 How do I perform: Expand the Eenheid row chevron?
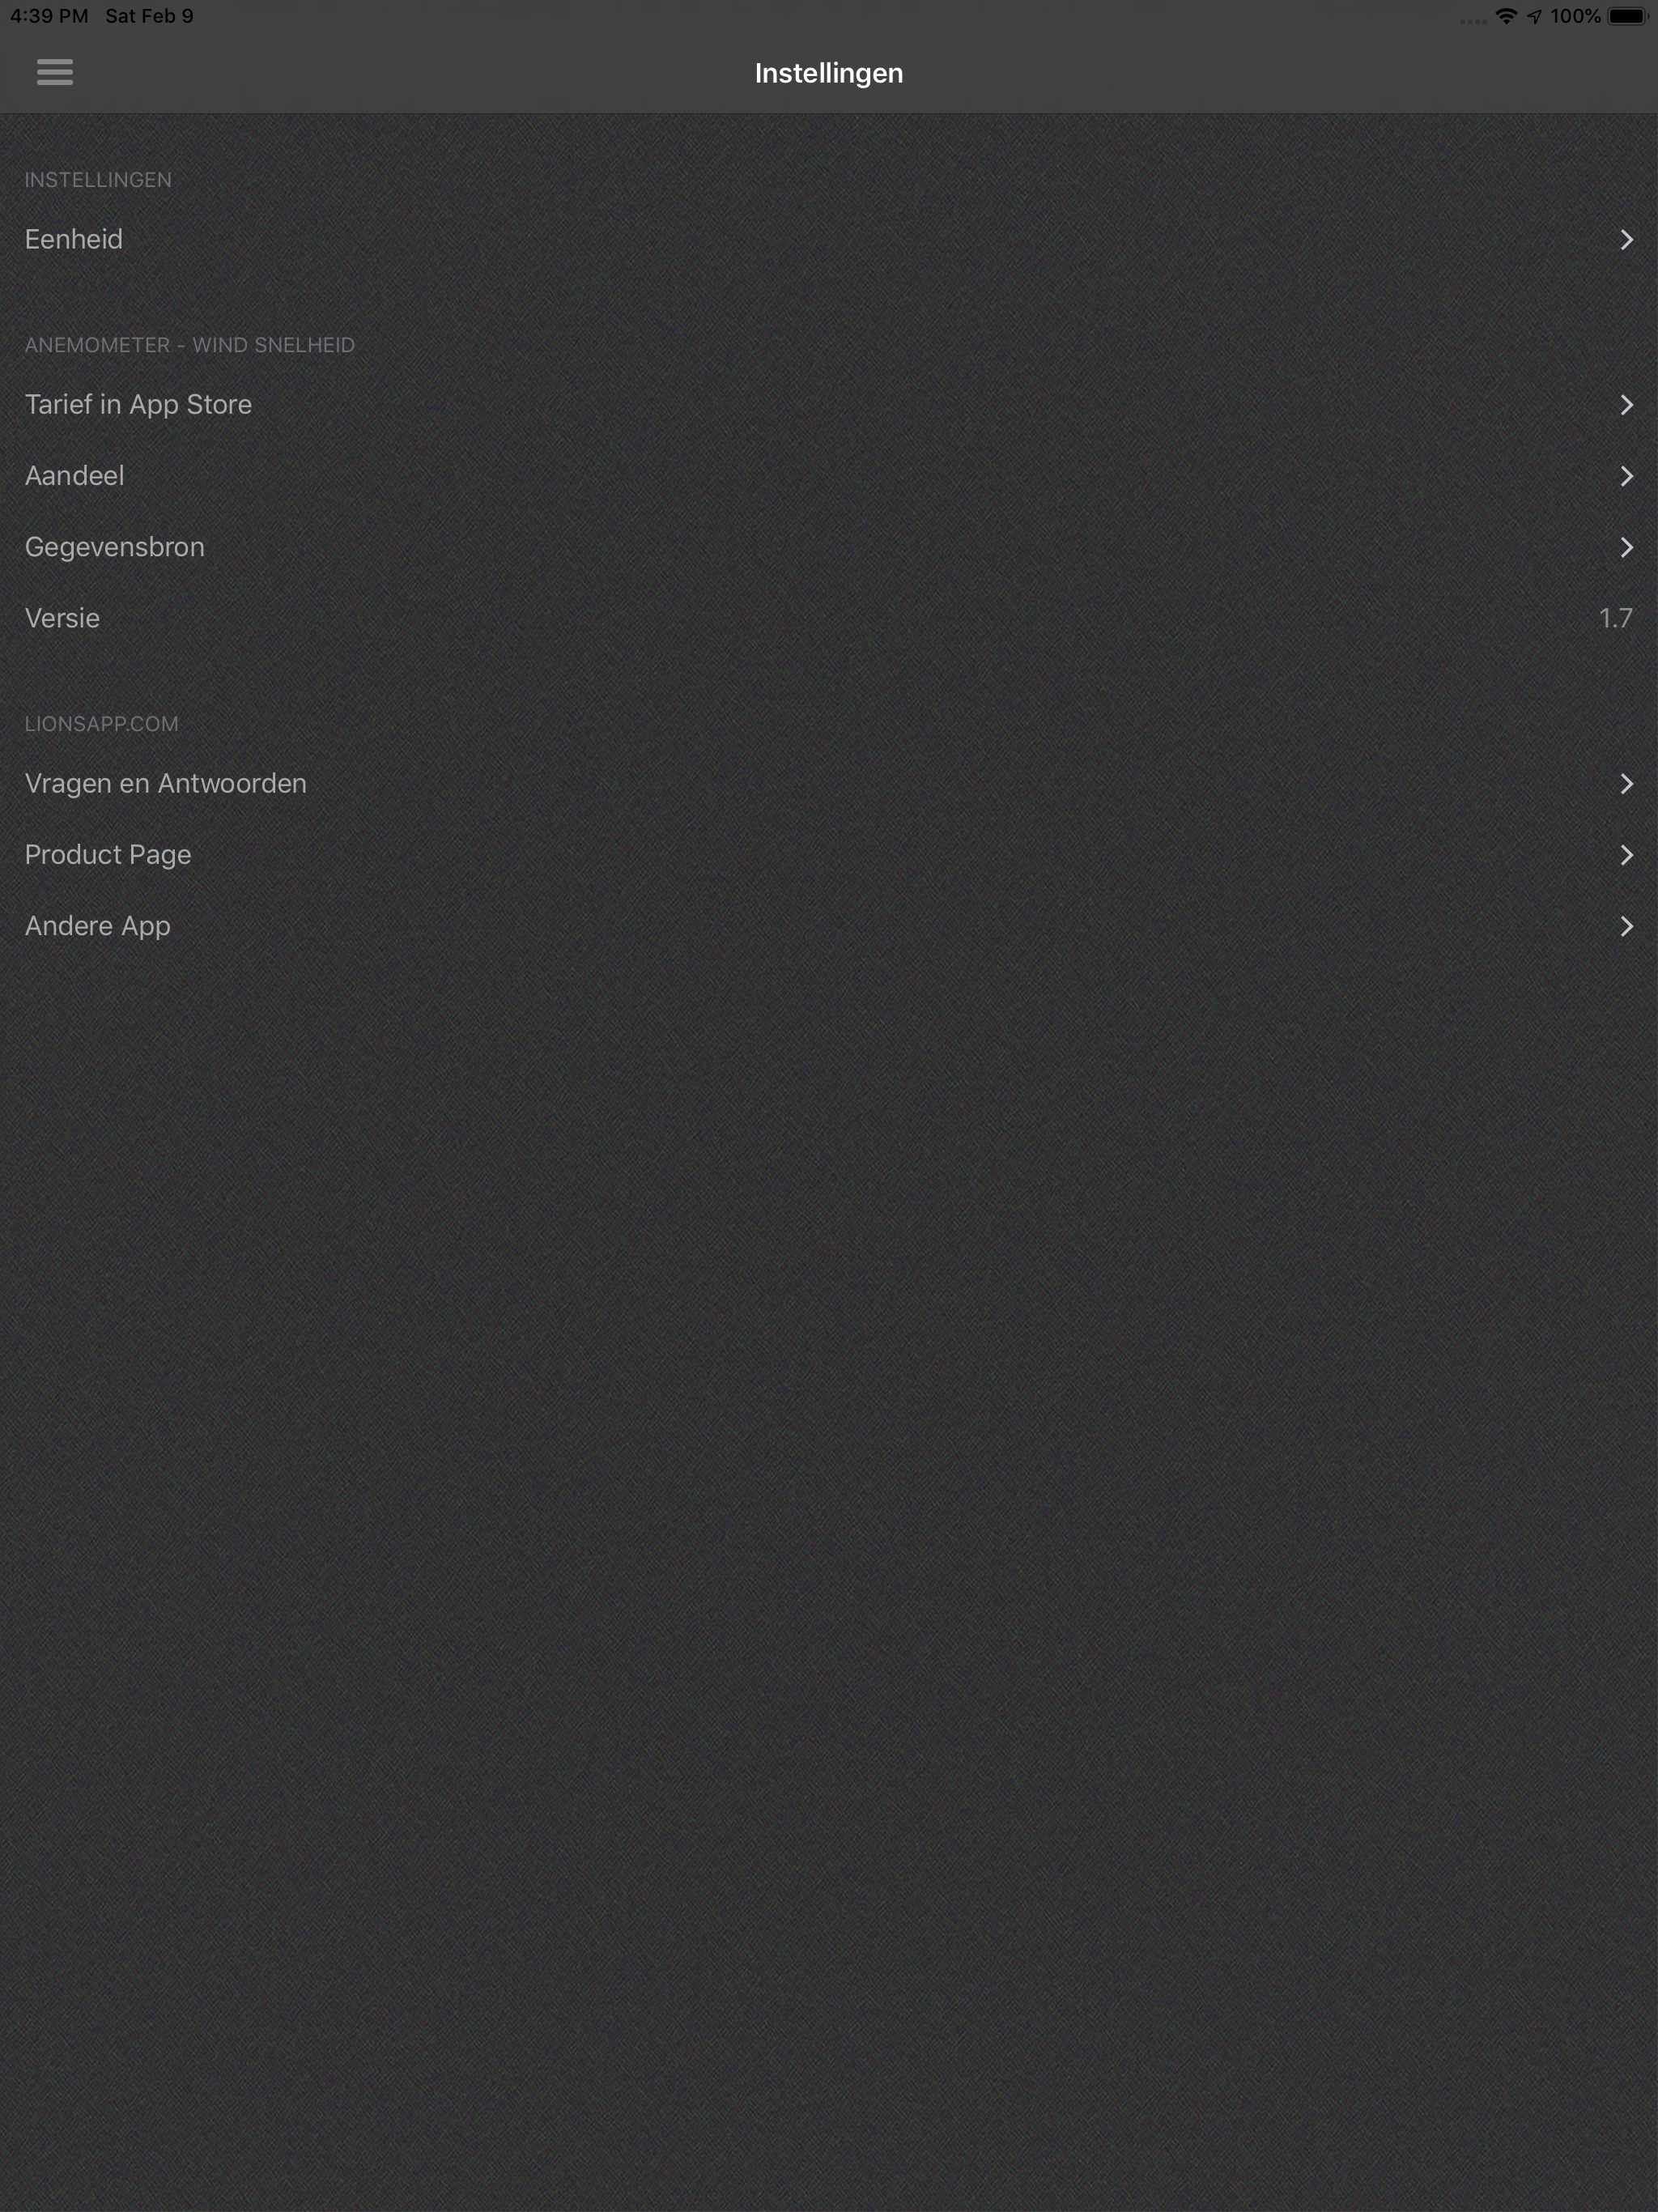click(1626, 240)
